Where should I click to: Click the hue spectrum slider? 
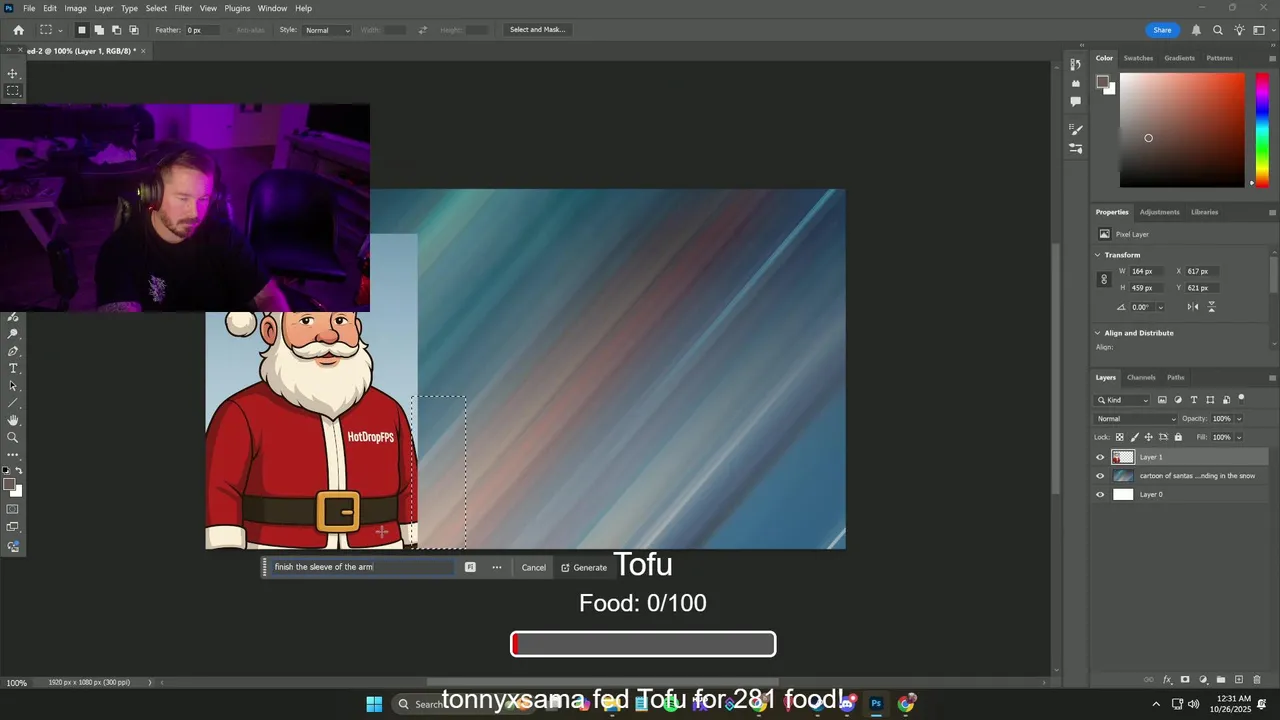[1263, 130]
